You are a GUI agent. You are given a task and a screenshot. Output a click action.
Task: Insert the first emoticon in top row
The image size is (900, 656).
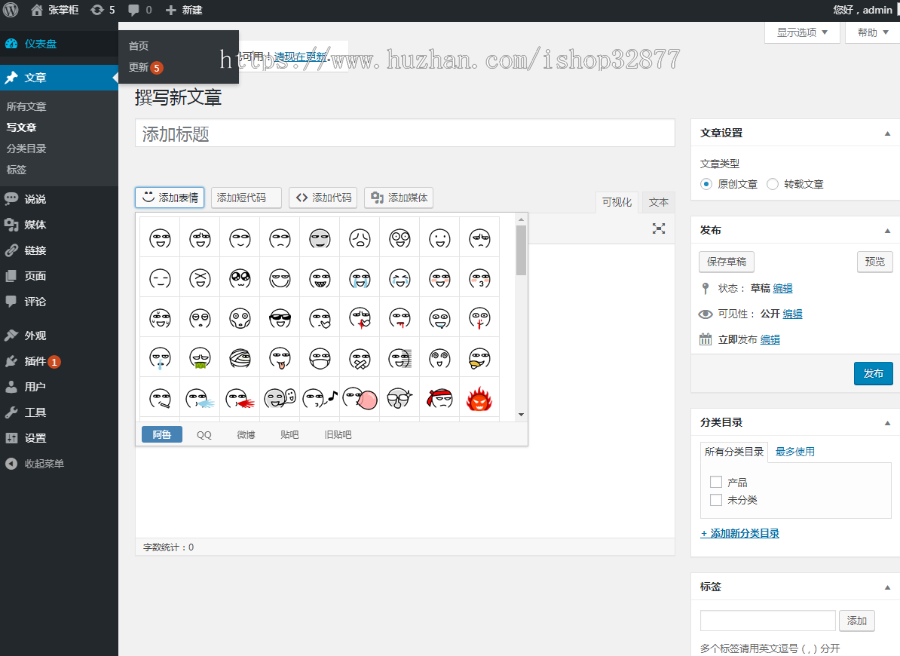click(x=160, y=238)
